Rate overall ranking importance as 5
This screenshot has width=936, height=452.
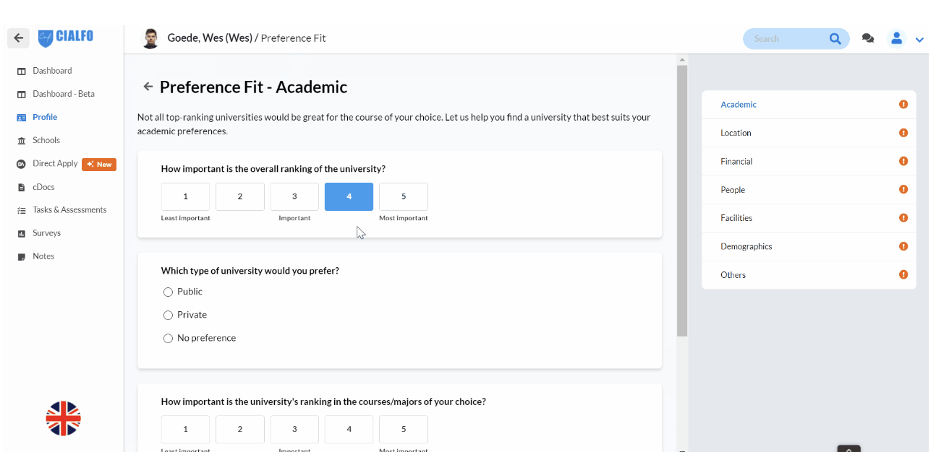[x=404, y=196]
